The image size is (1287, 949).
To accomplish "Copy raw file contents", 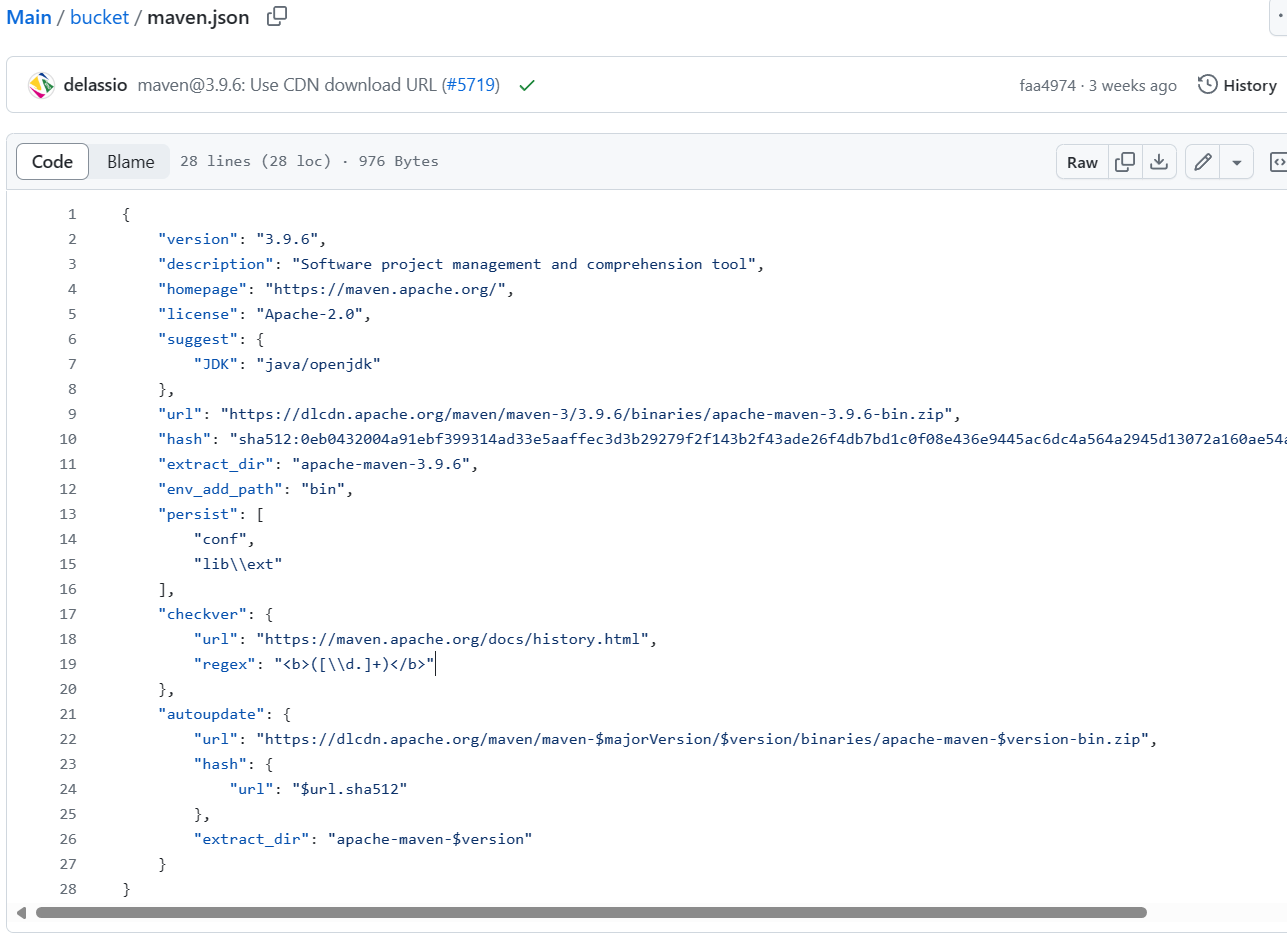I will (x=1125, y=162).
